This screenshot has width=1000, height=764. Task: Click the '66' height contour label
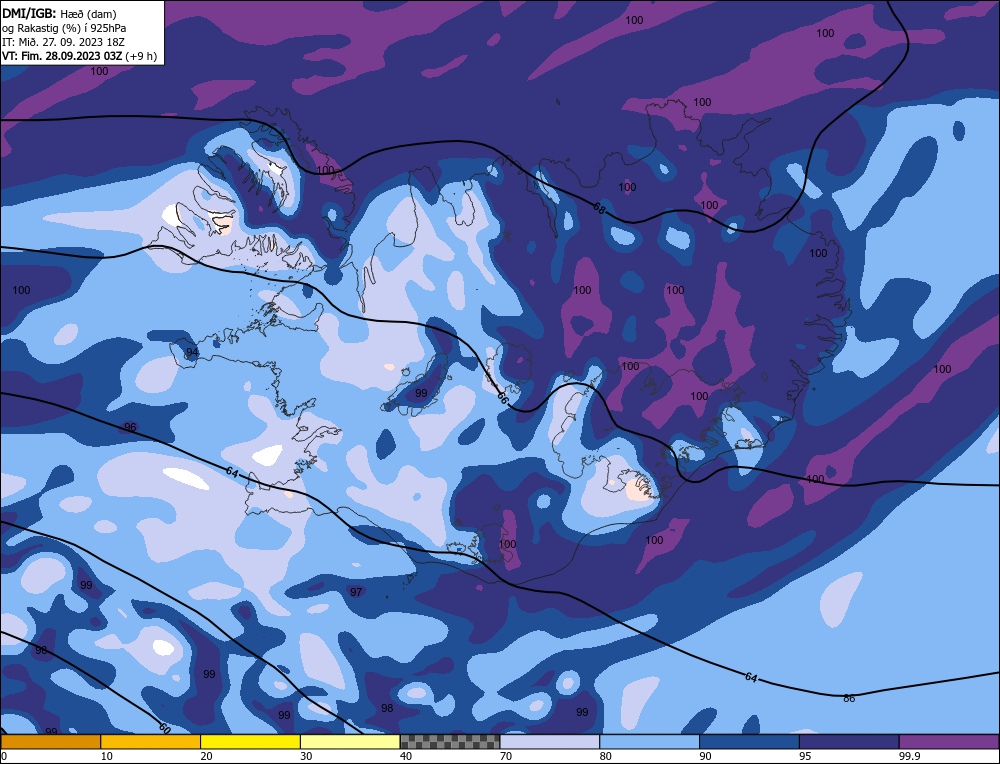[503, 399]
